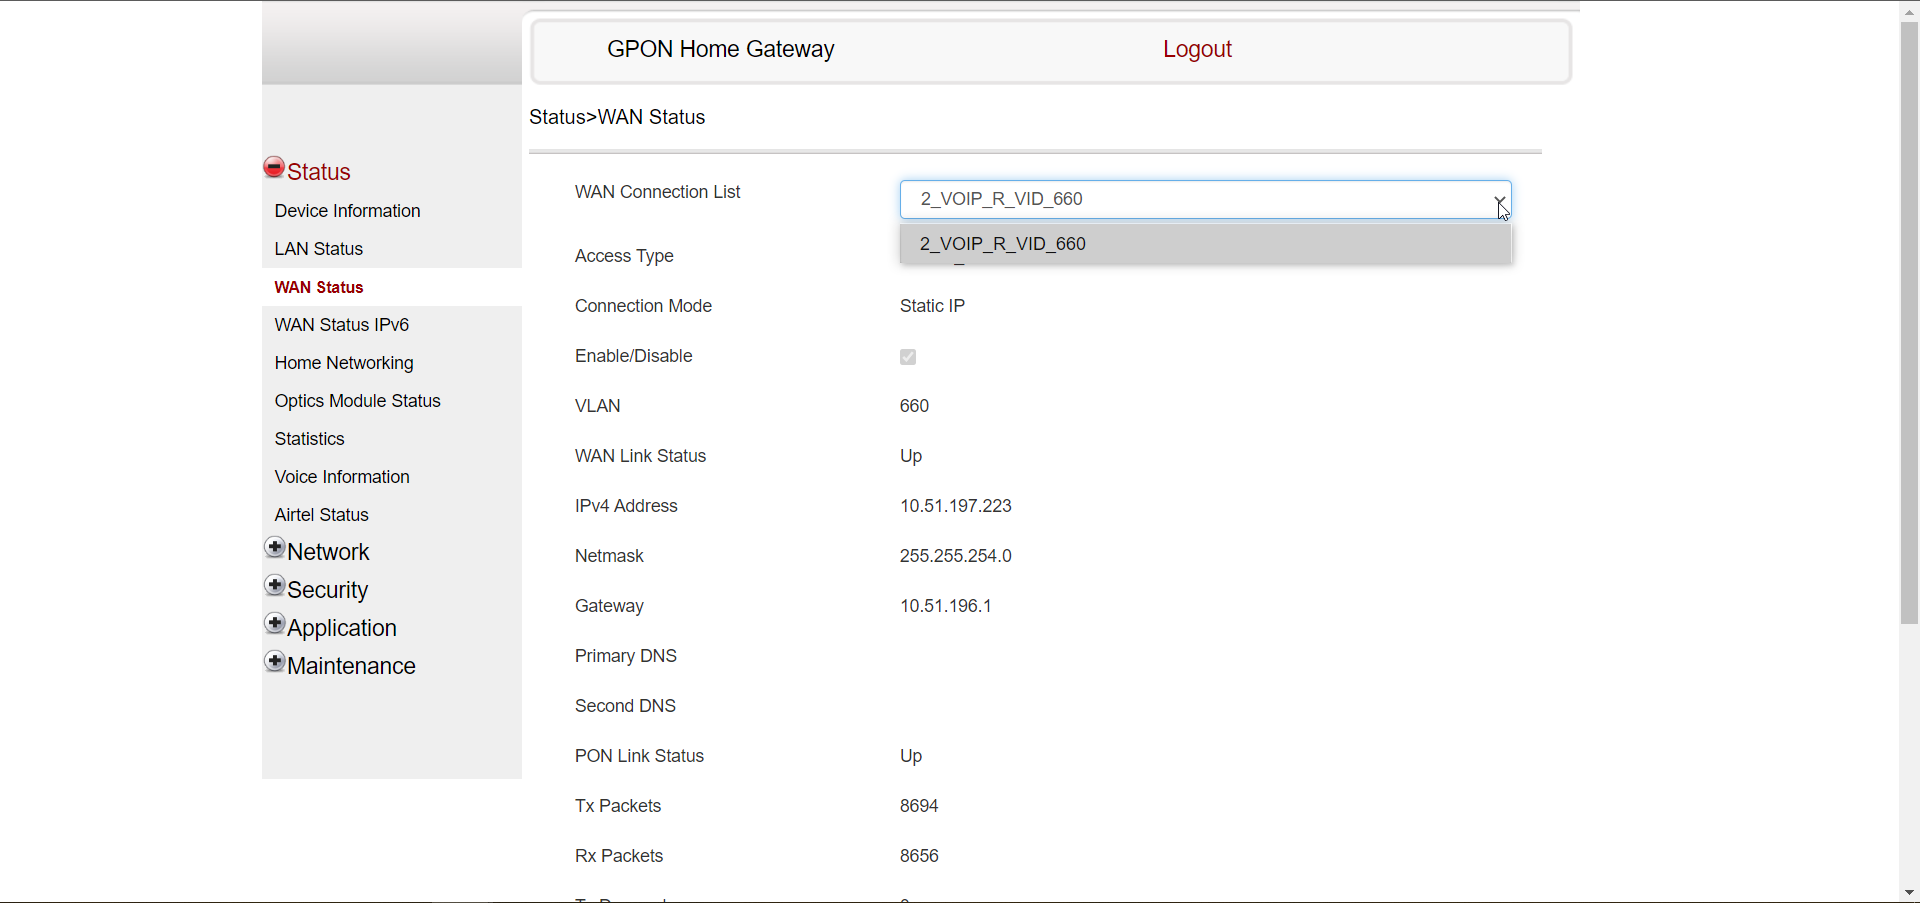The height and width of the screenshot is (903, 1920).
Task: Open Home Networking page
Action: 343,363
